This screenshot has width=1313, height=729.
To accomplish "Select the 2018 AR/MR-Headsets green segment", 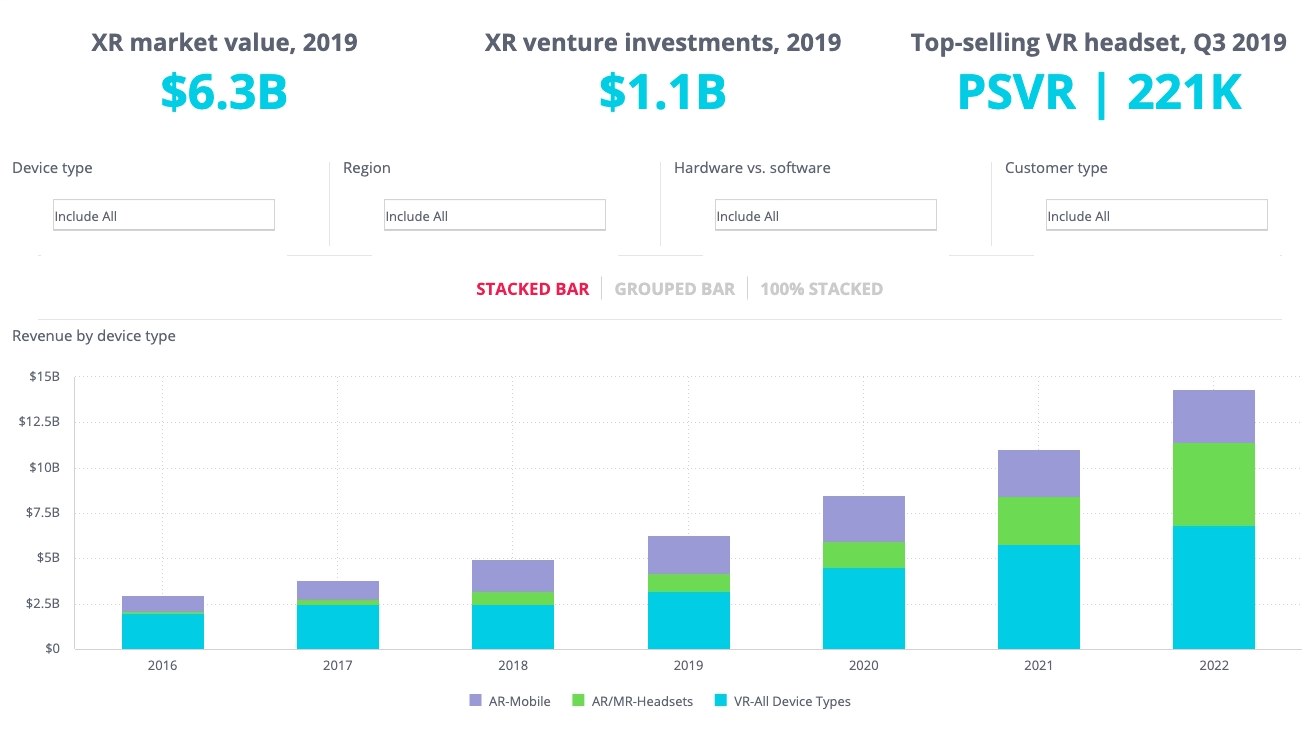I will tap(513, 598).
